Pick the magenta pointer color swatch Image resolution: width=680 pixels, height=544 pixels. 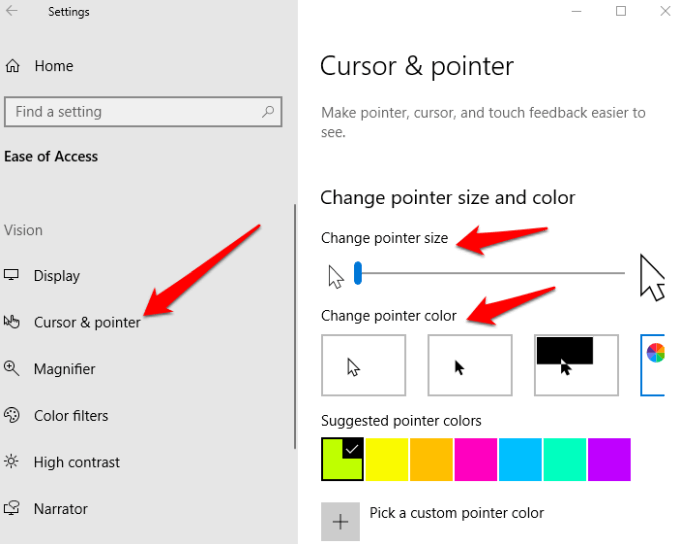click(x=476, y=459)
